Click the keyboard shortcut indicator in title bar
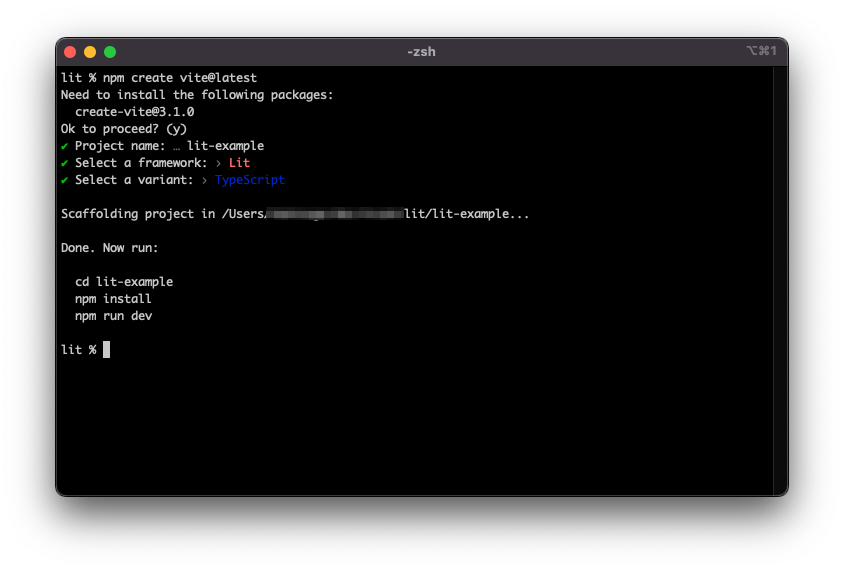The height and width of the screenshot is (570, 844). coord(761,51)
